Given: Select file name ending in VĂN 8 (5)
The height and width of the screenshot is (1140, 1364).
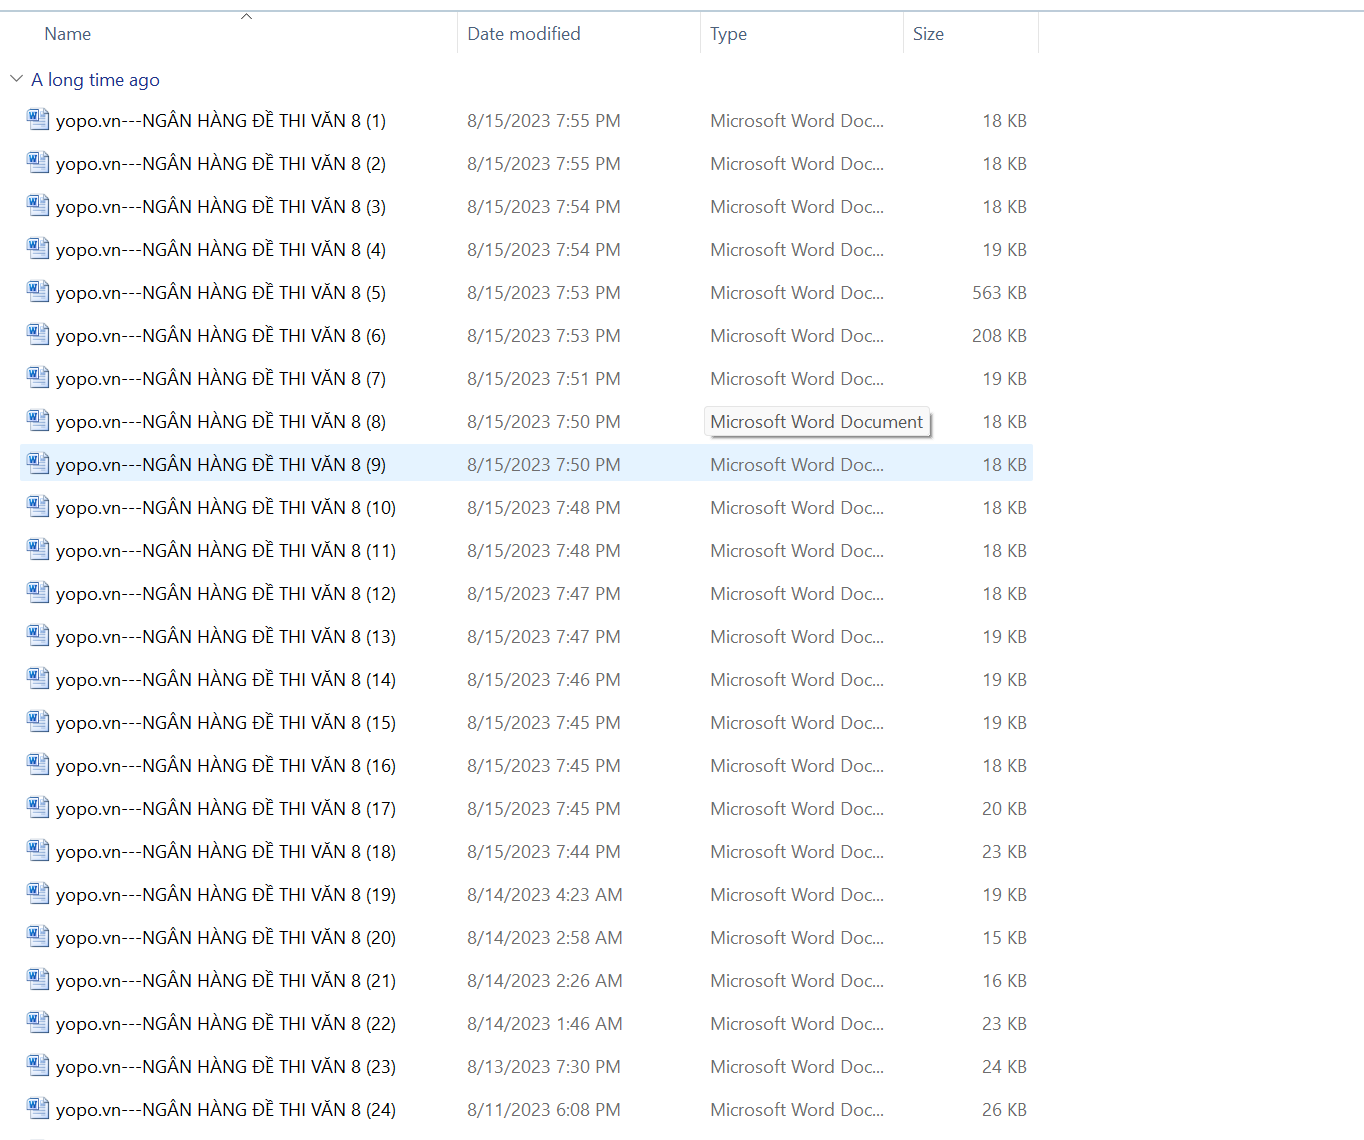Looking at the screenshot, I should [x=221, y=293].
